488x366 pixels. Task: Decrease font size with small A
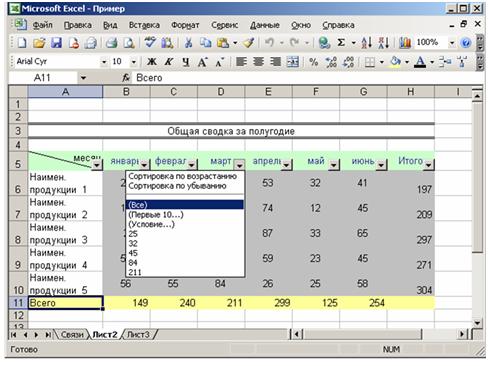pyautogui.click(x=219, y=62)
